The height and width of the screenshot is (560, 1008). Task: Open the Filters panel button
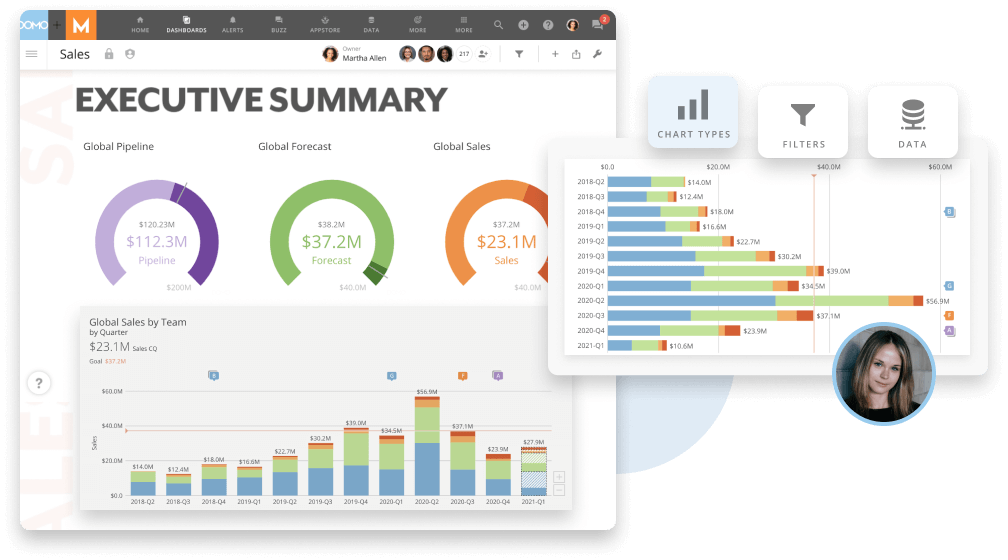[x=803, y=122]
